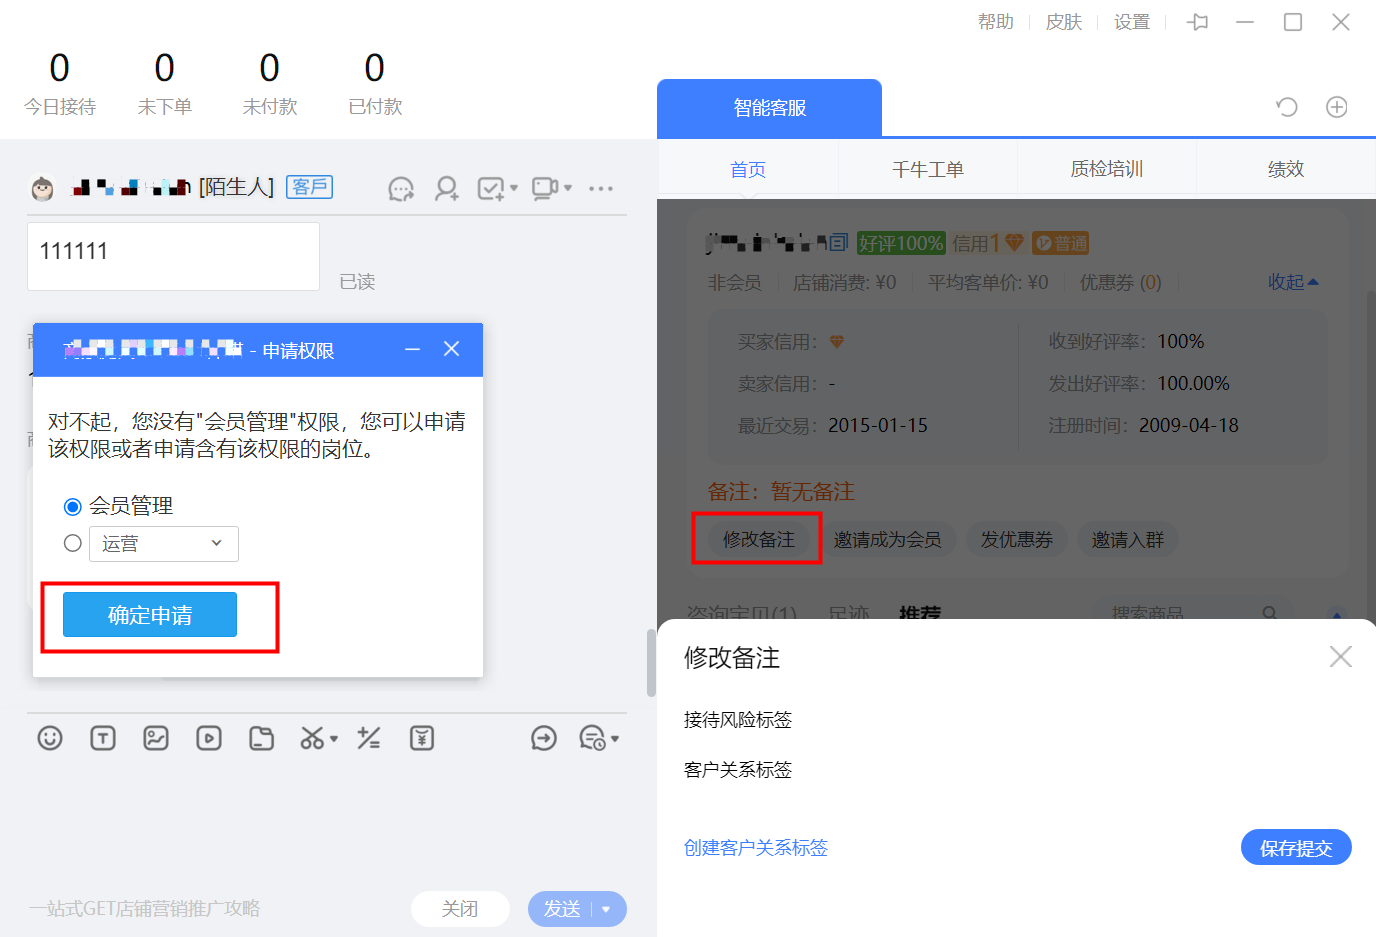This screenshot has height=937, width=1376.
Task: Click the text format T icon
Action: pyautogui.click(x=103, y=738)
